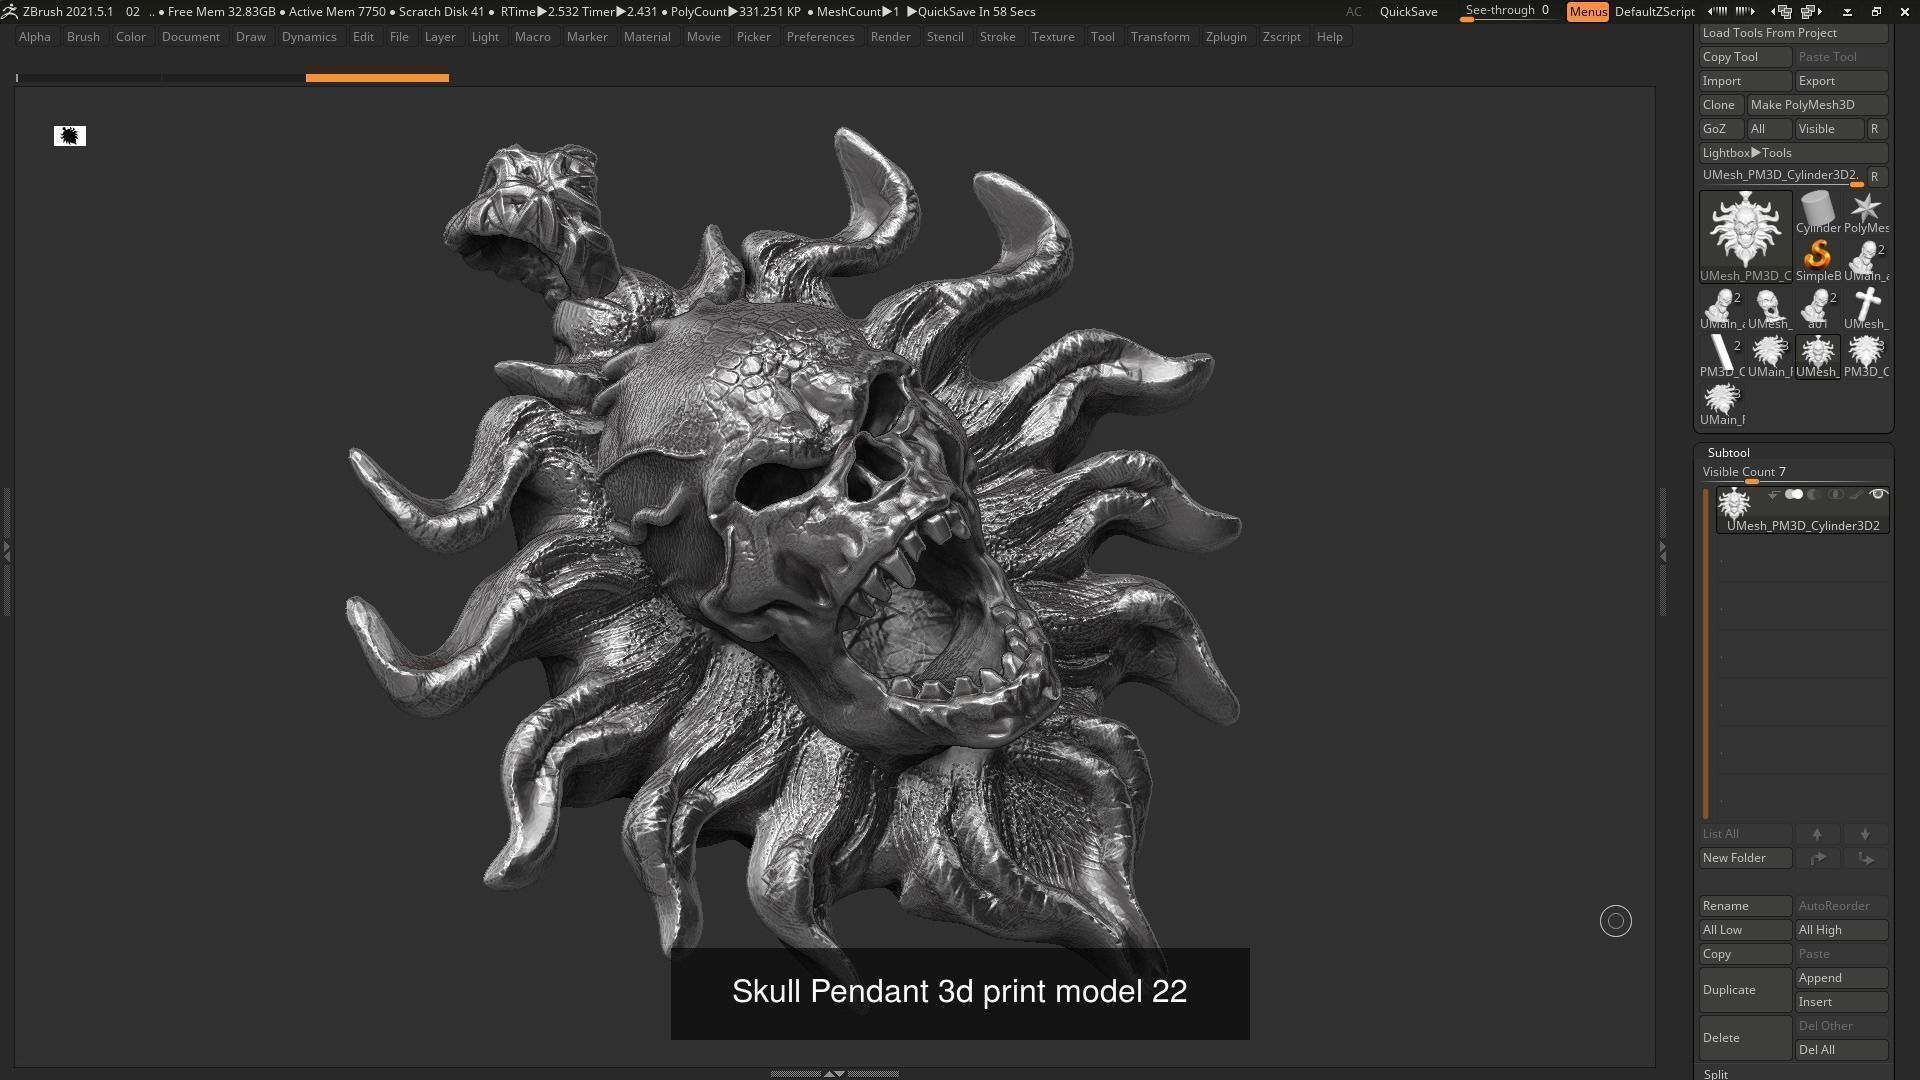This screenshot has height=1080, width=1920.
Task: Click move subtool into folder down arrow
Action: click(x=1865, y=858)
